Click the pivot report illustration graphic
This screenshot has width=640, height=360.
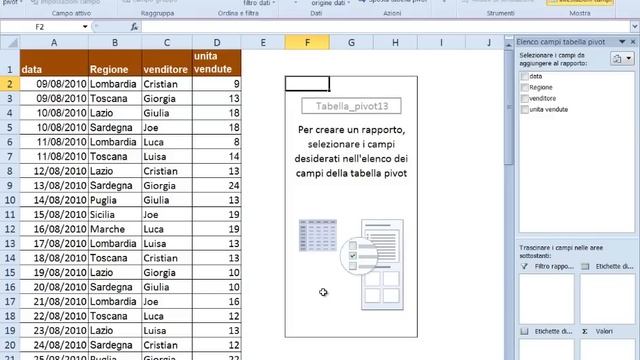(x=351, y=264)
